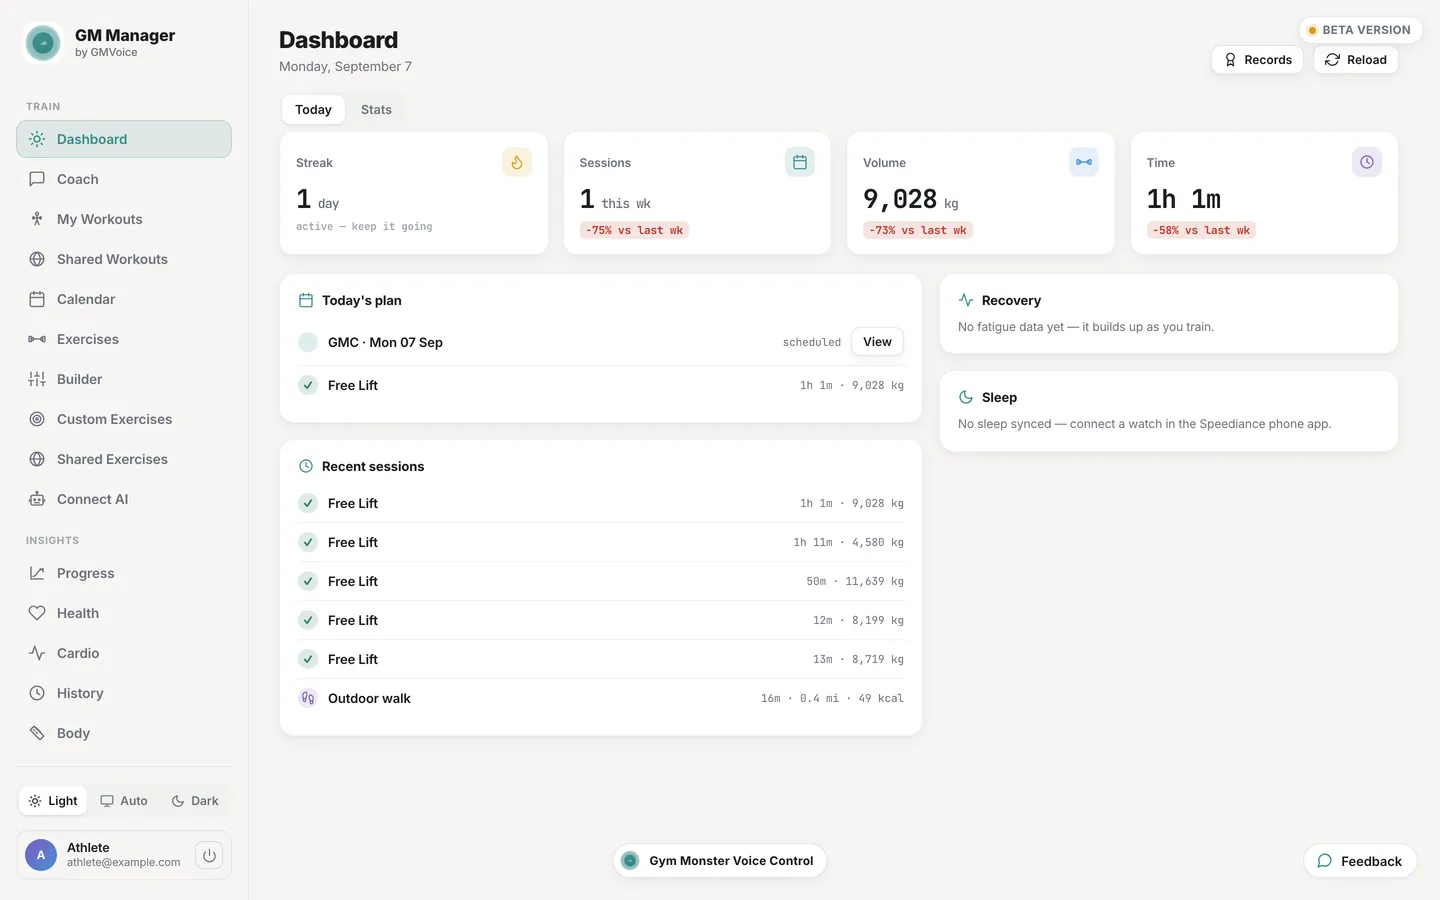This screenshot has width=1440, height=900.
Task: Click the GM Manager logo
Action: point(43,43)
